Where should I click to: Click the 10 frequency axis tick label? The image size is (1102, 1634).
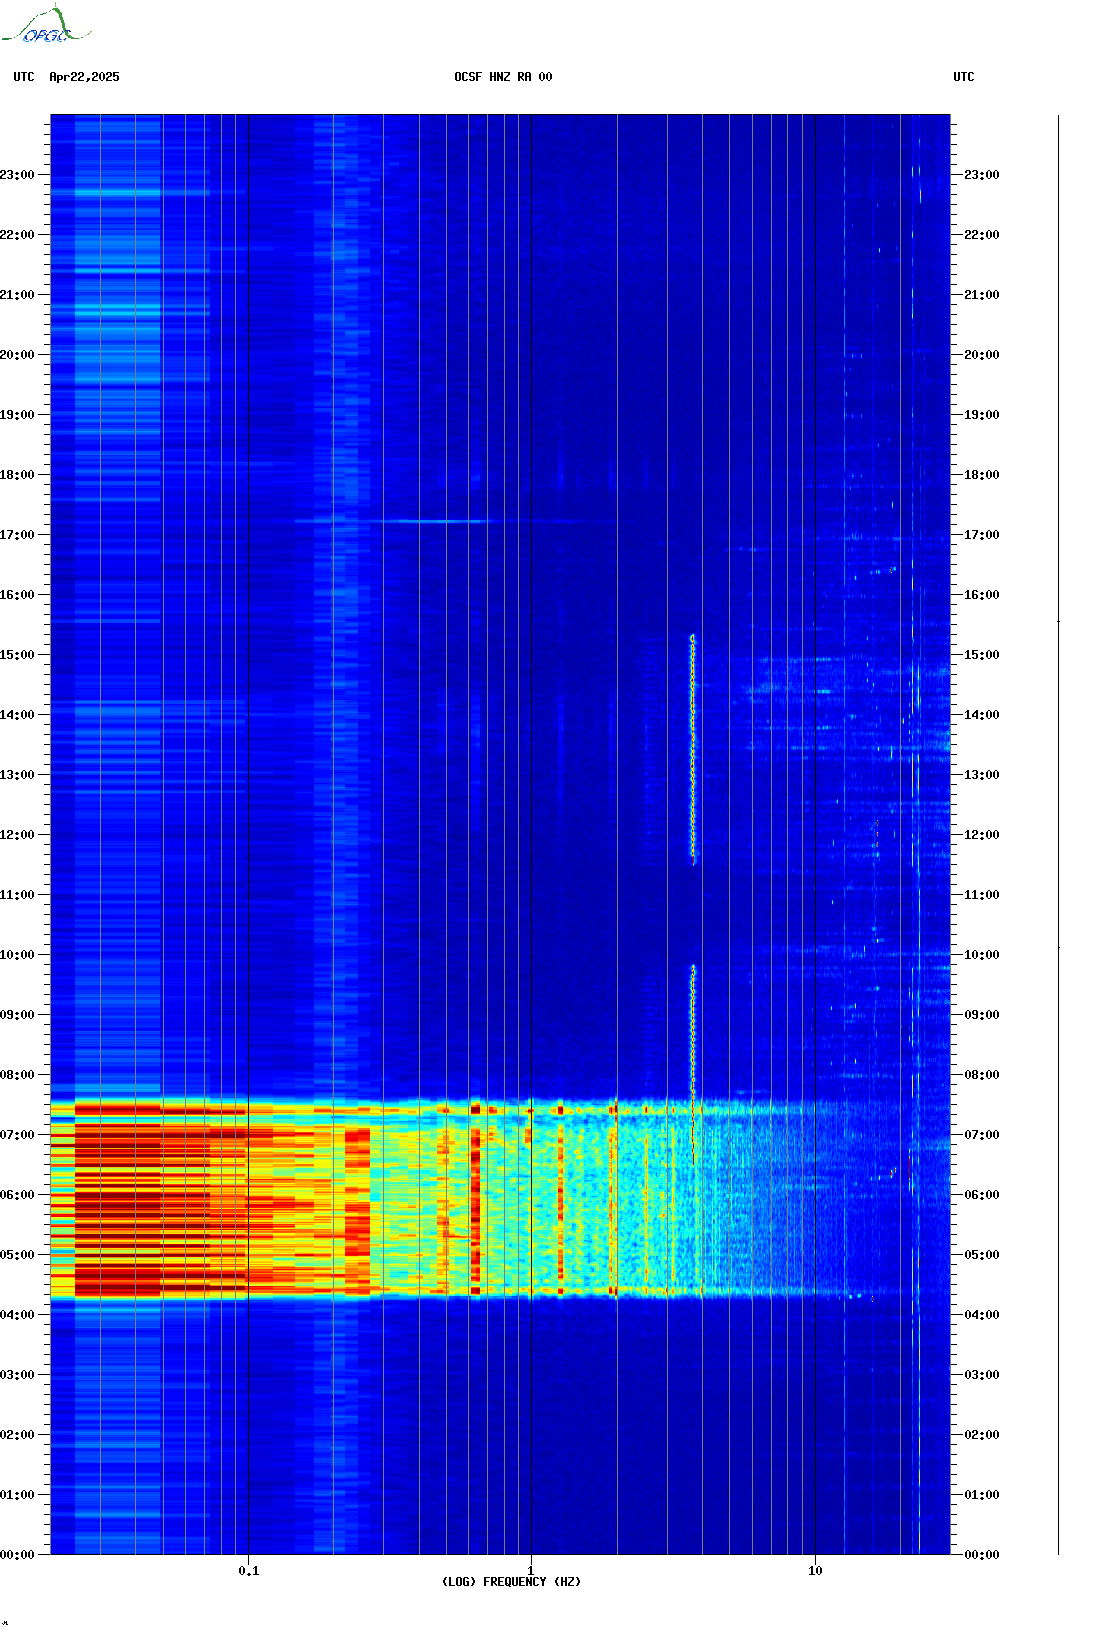[x=816, y=1571]
